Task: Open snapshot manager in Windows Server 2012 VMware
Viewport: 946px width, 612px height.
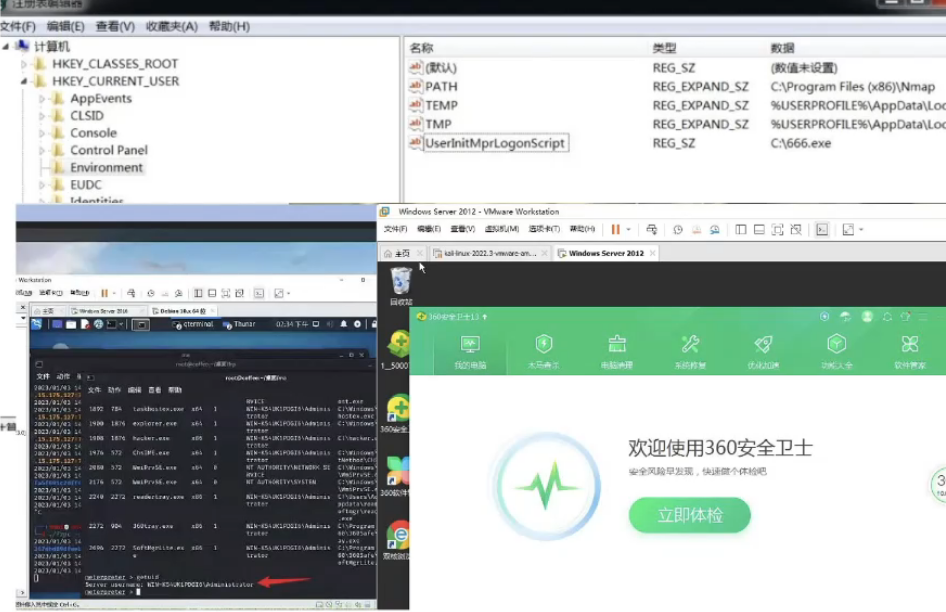Action: coord(715,229)
